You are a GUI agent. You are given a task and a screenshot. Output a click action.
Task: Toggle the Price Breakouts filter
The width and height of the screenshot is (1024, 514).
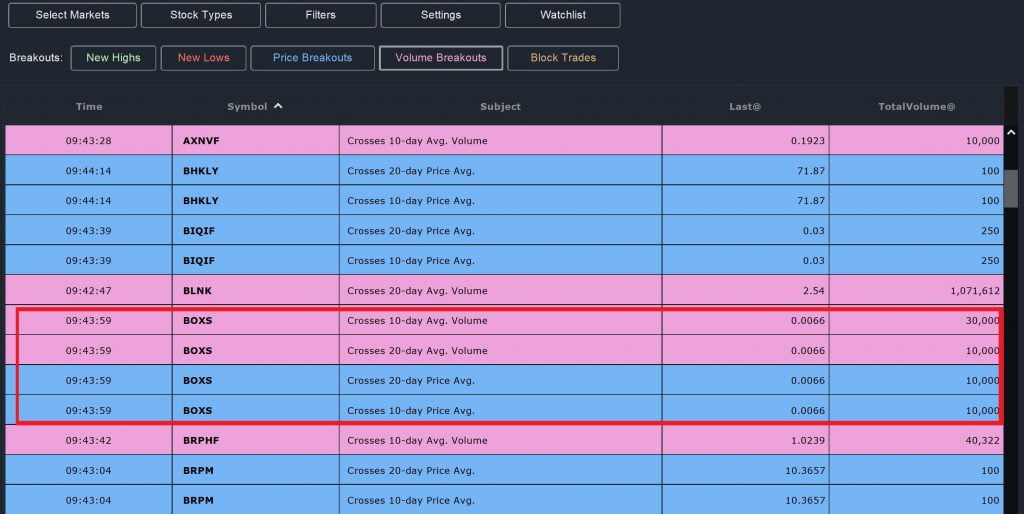point(312,58)
